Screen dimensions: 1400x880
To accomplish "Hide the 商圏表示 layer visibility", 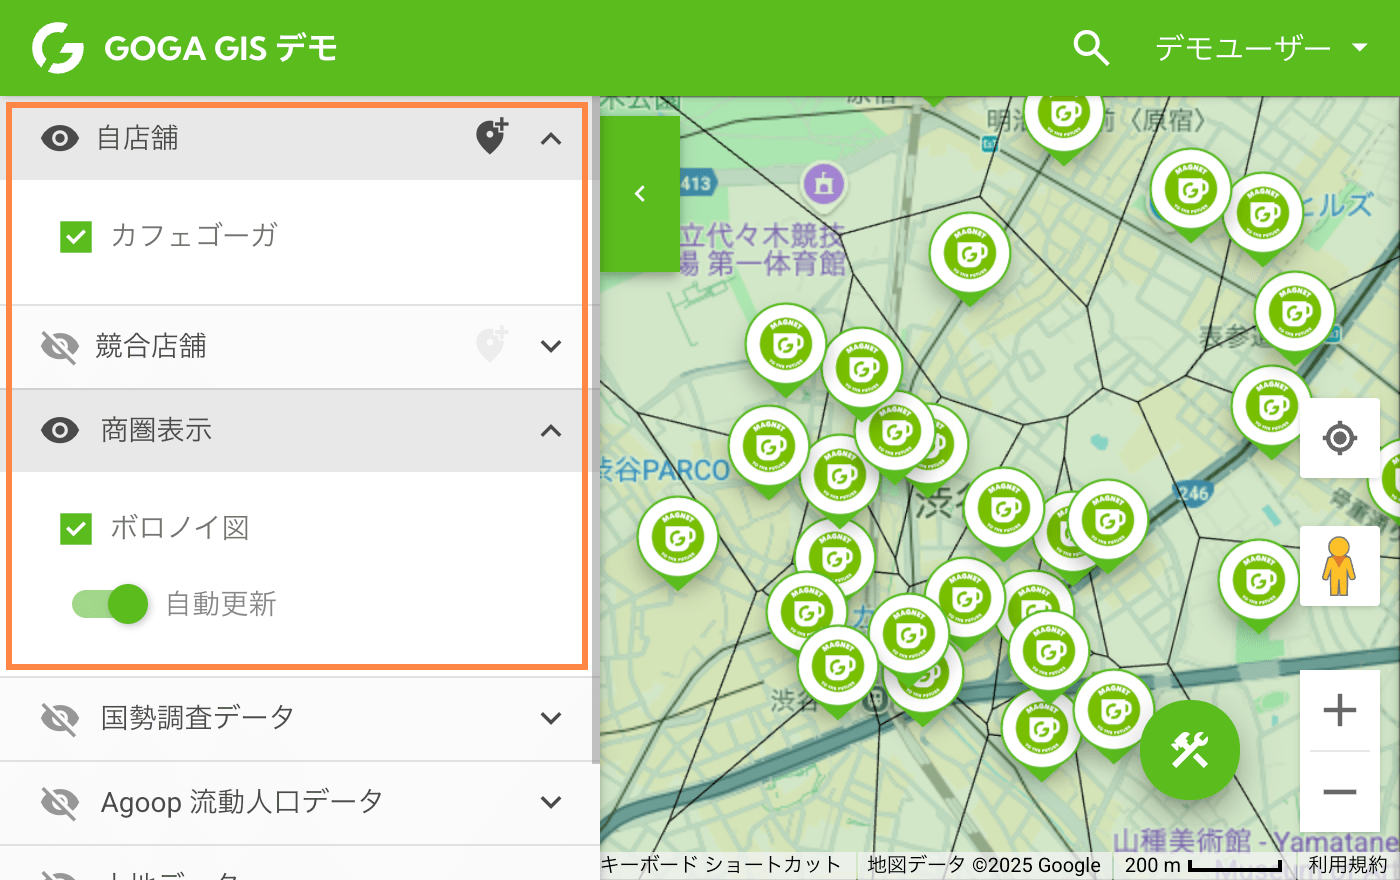I will [x=60, y=430].
